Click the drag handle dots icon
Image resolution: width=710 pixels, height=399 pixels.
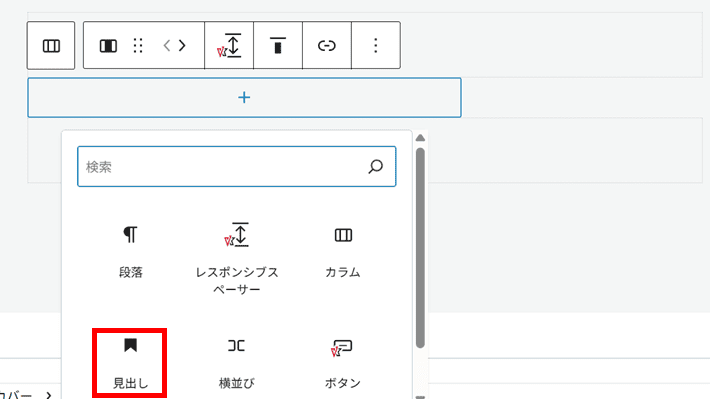pos(138,46)
